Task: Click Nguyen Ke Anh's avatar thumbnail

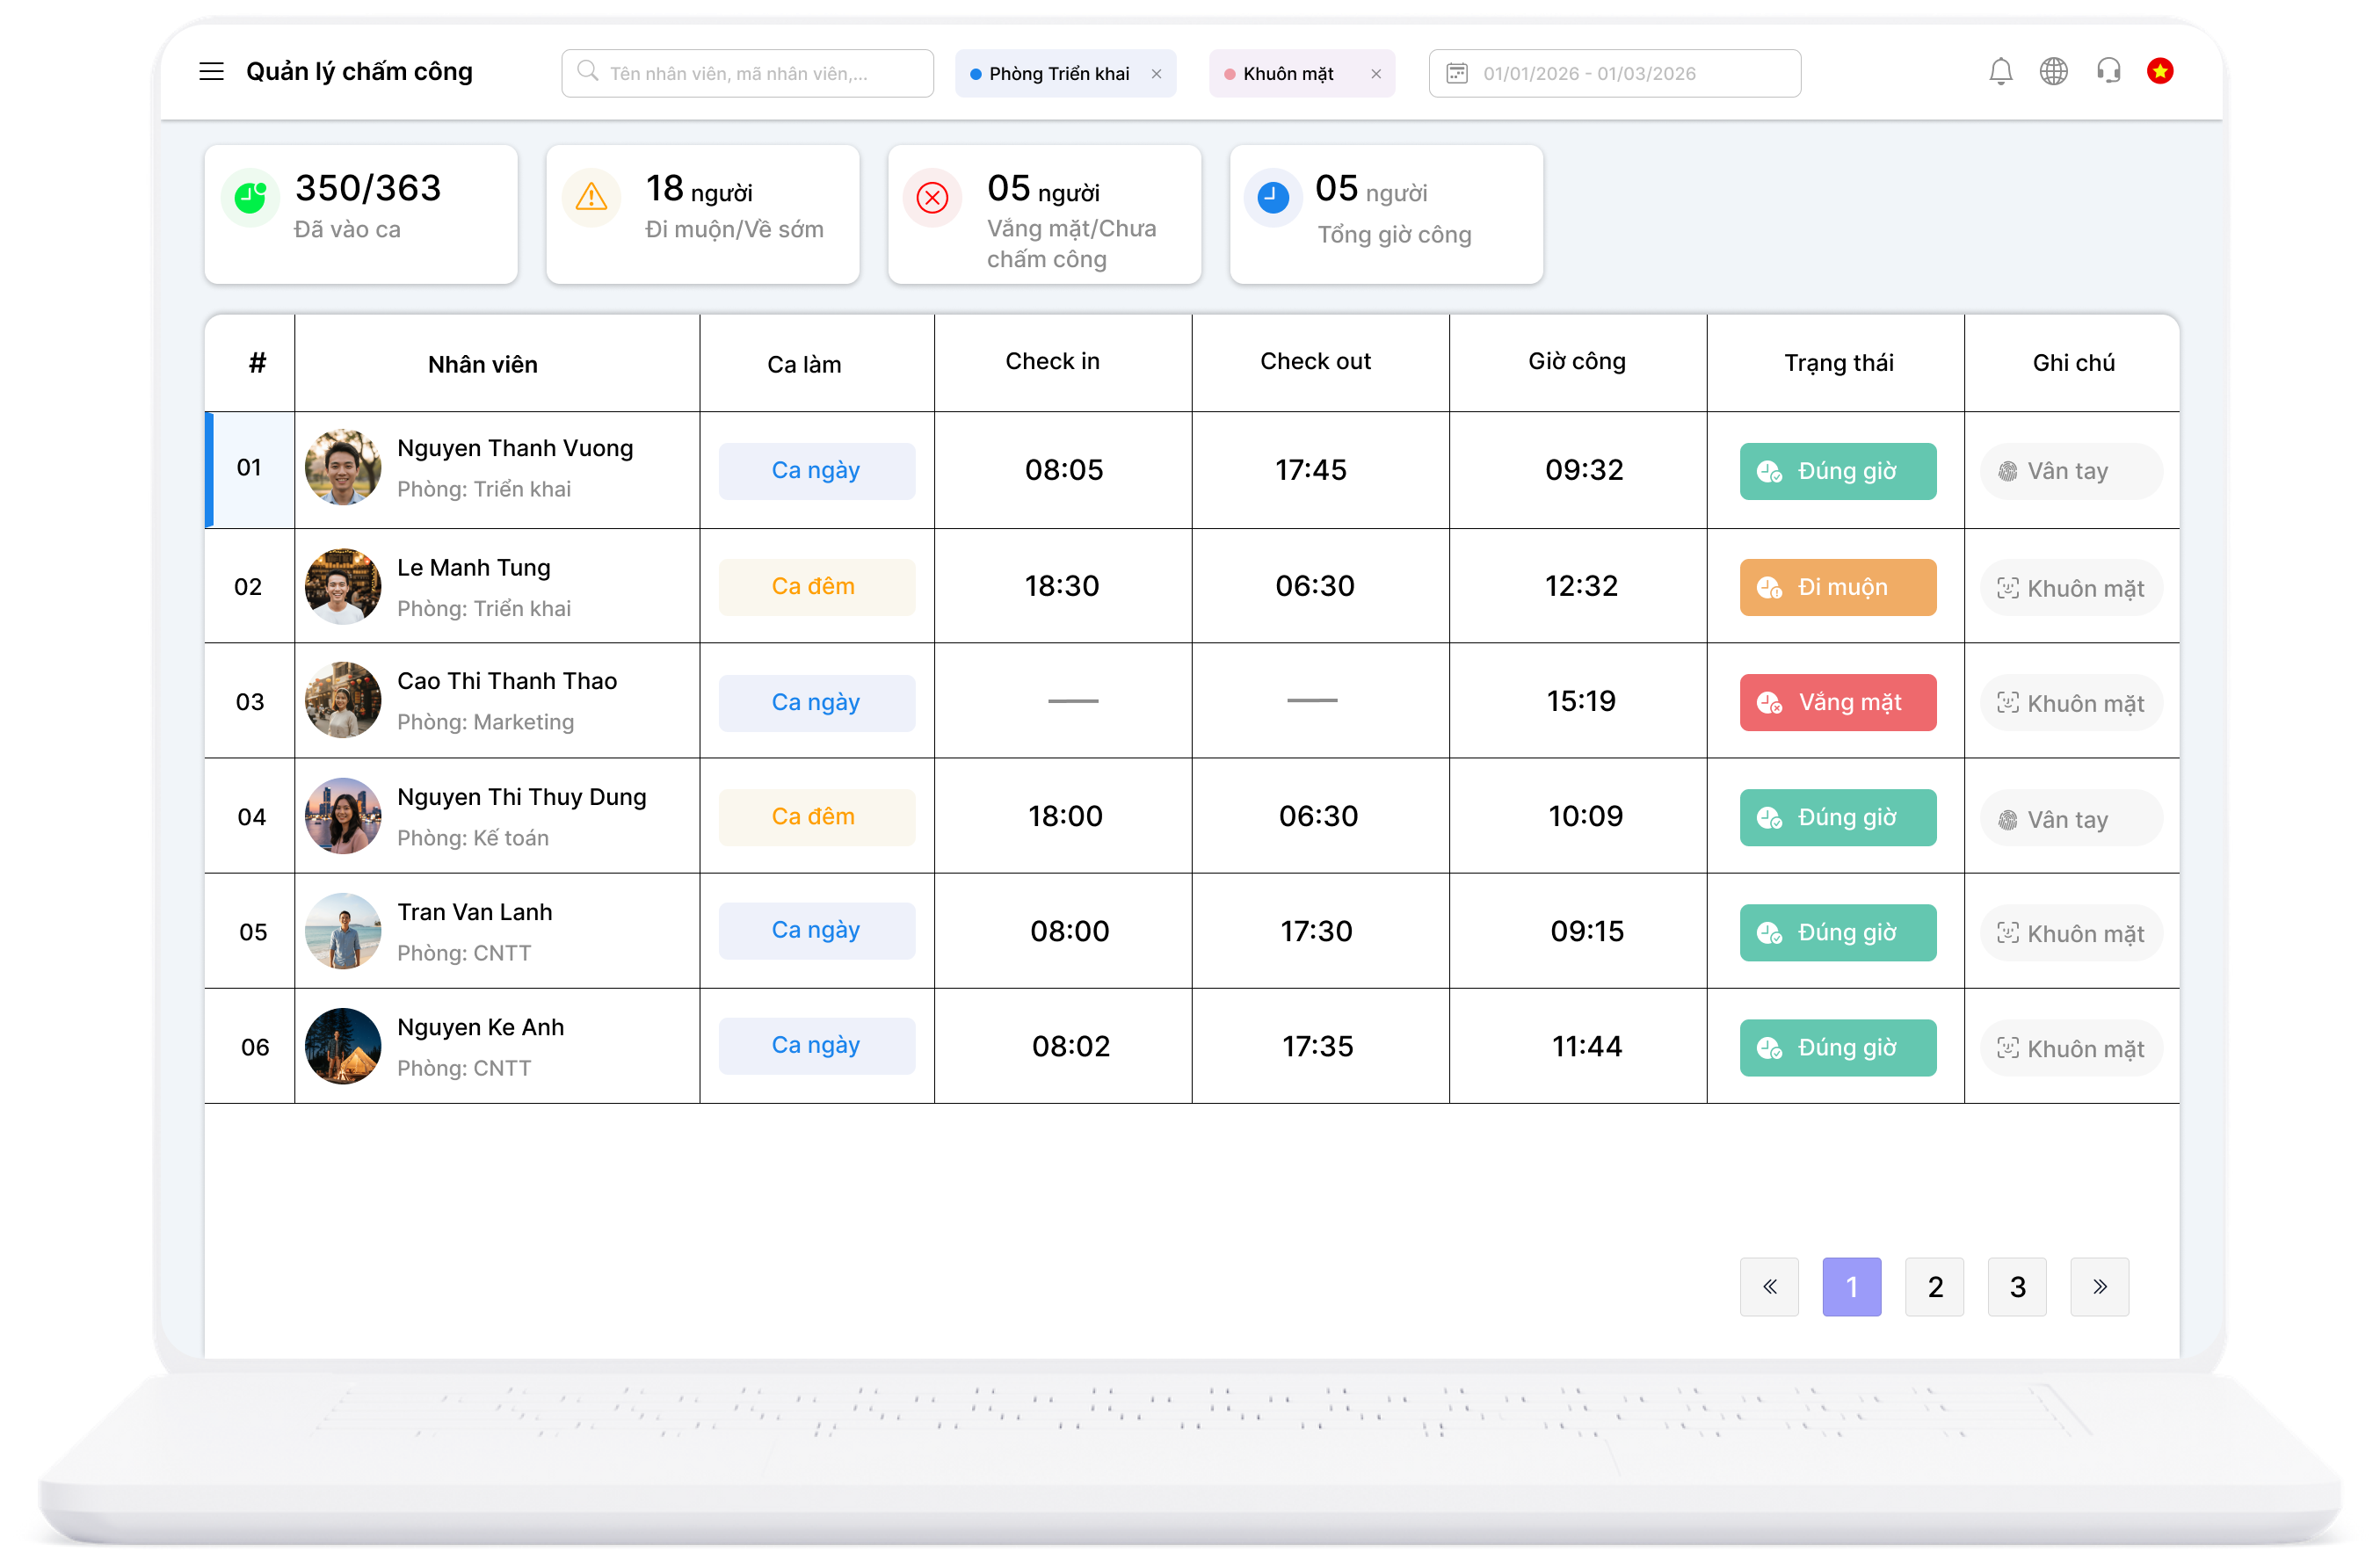Action: (342, 1046)
